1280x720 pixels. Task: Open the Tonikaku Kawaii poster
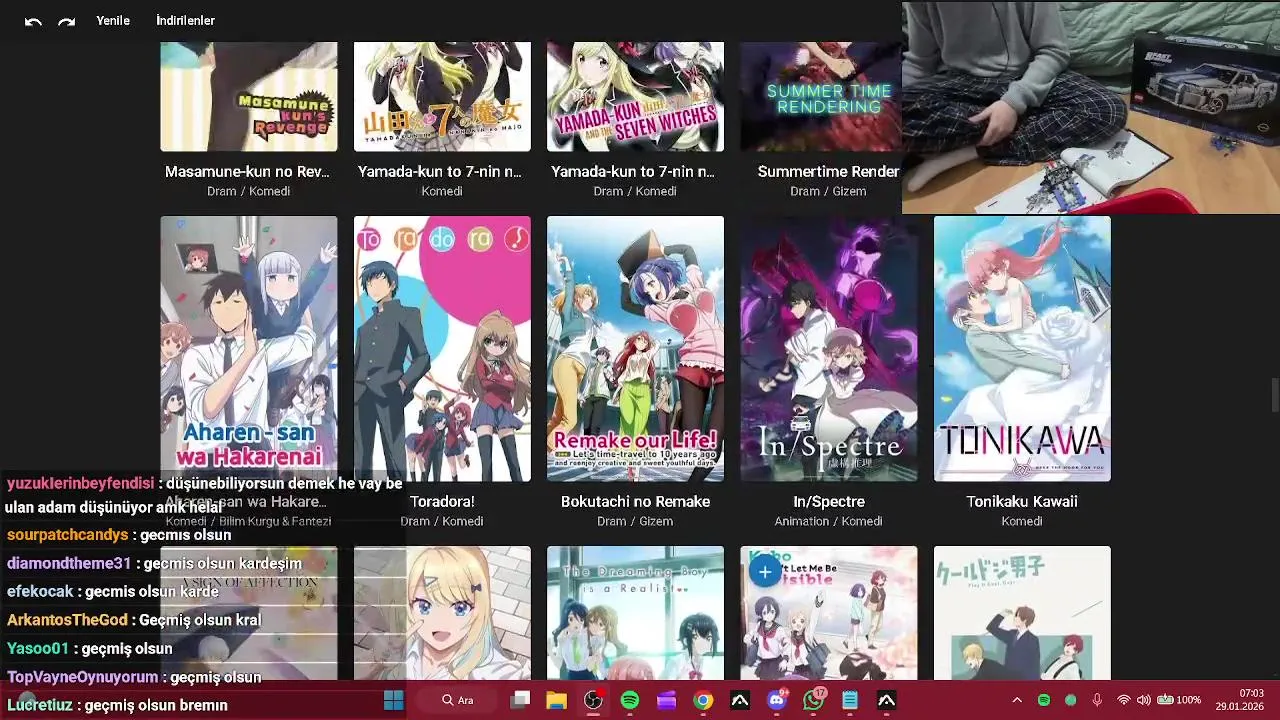pyautogui.click(x=1022, y=348)
